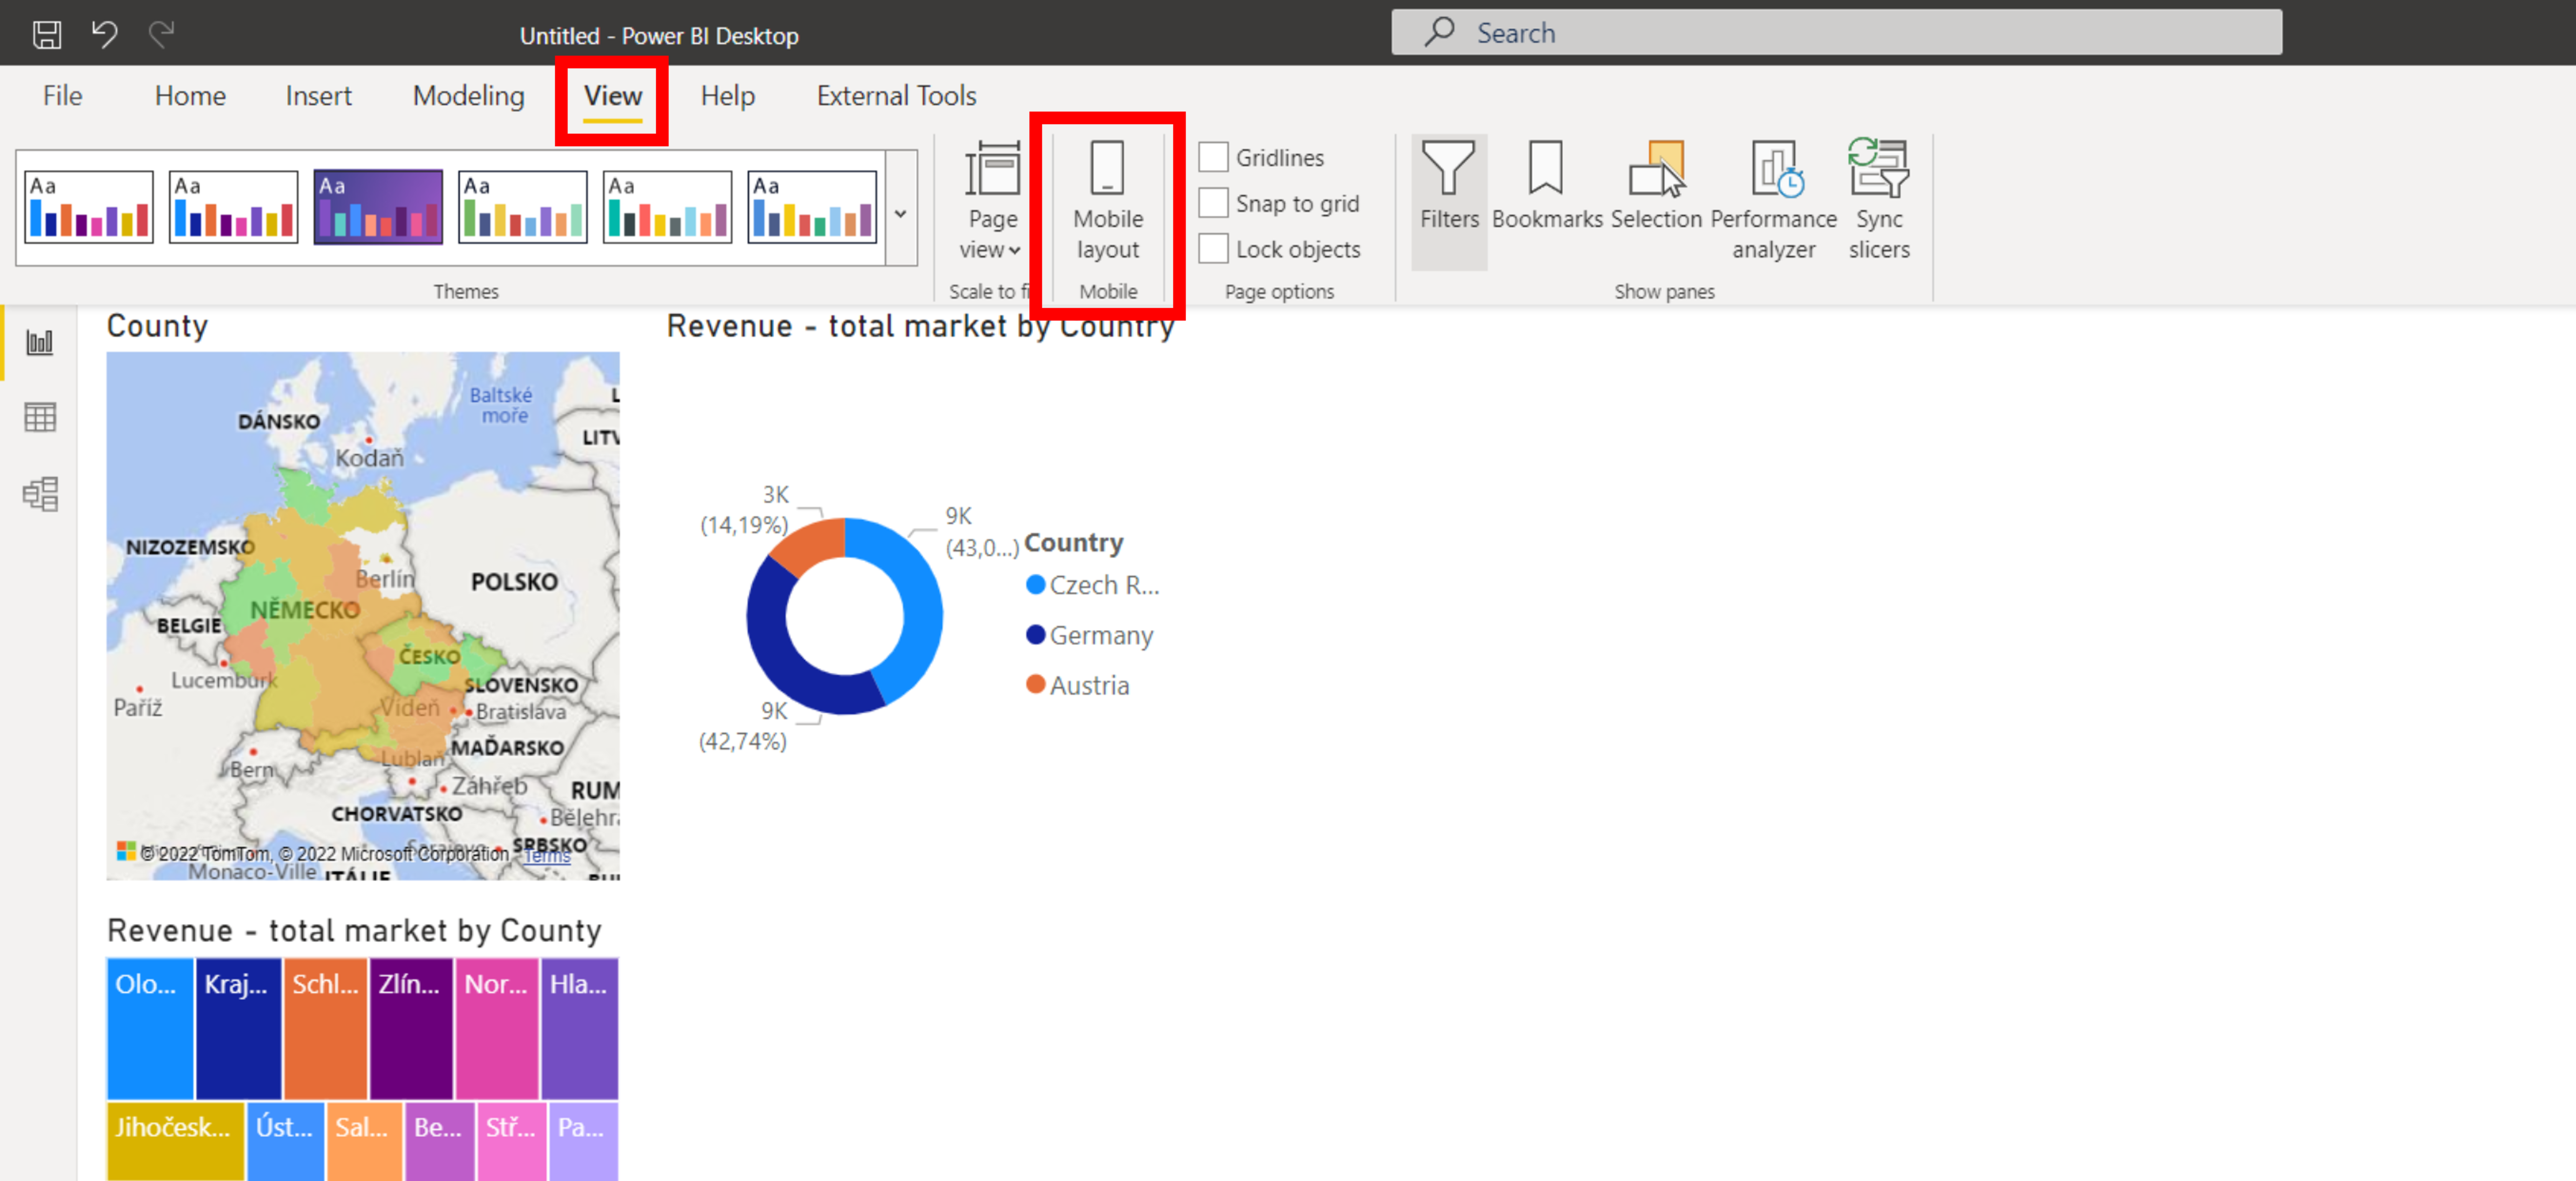Toggle the Filters pane
Screen dimensions: 2576x1181
click(x=1448, y=201)
